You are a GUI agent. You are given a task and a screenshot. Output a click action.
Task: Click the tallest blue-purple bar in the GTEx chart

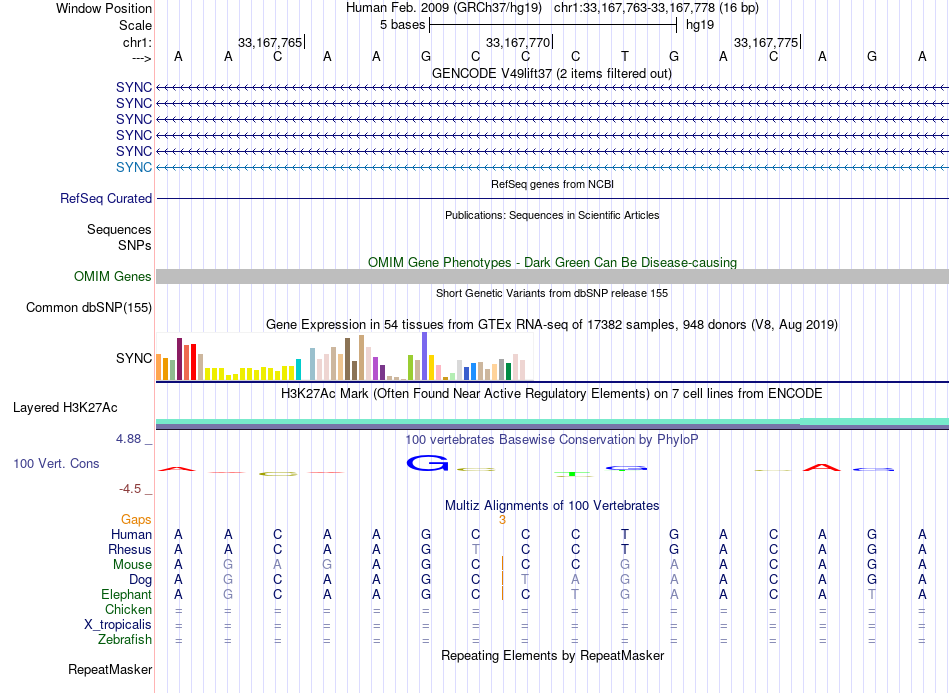[x=425, y=356]
